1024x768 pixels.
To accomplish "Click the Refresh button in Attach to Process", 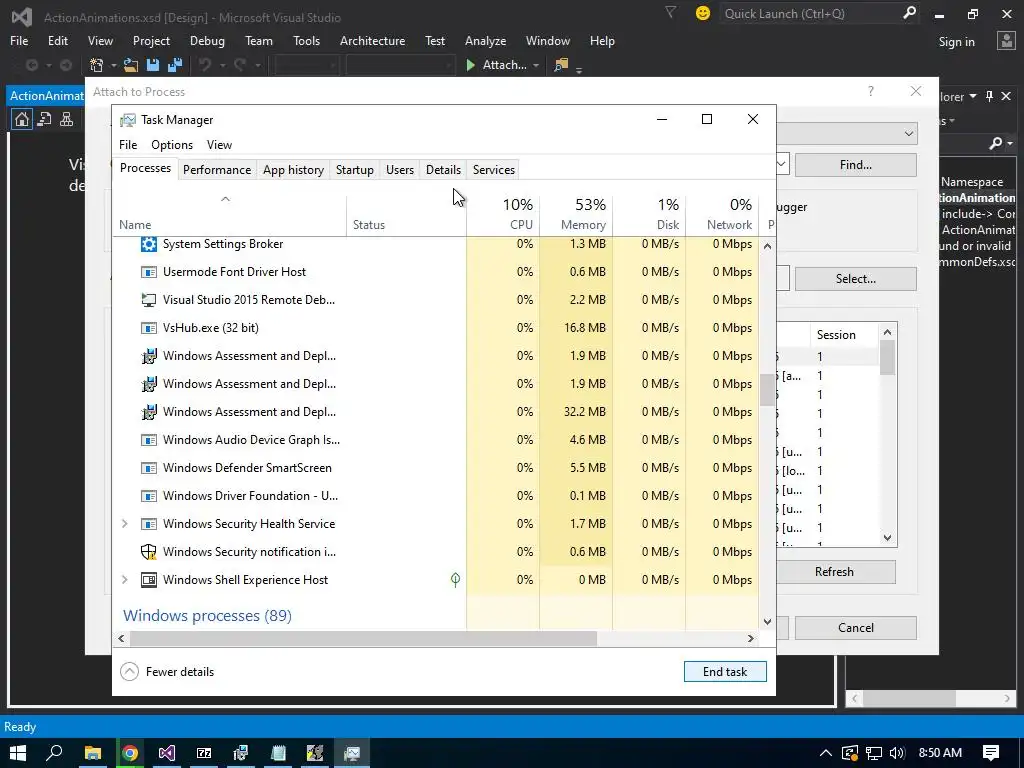I will pyautogui.click(x=834, y=571).
